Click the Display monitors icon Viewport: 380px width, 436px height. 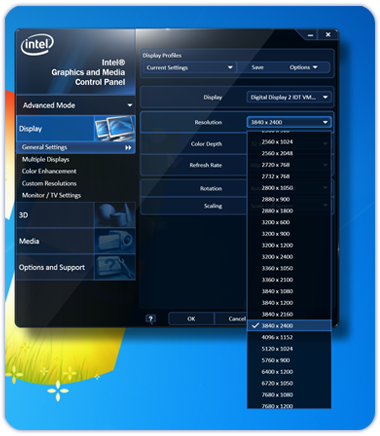115,128
